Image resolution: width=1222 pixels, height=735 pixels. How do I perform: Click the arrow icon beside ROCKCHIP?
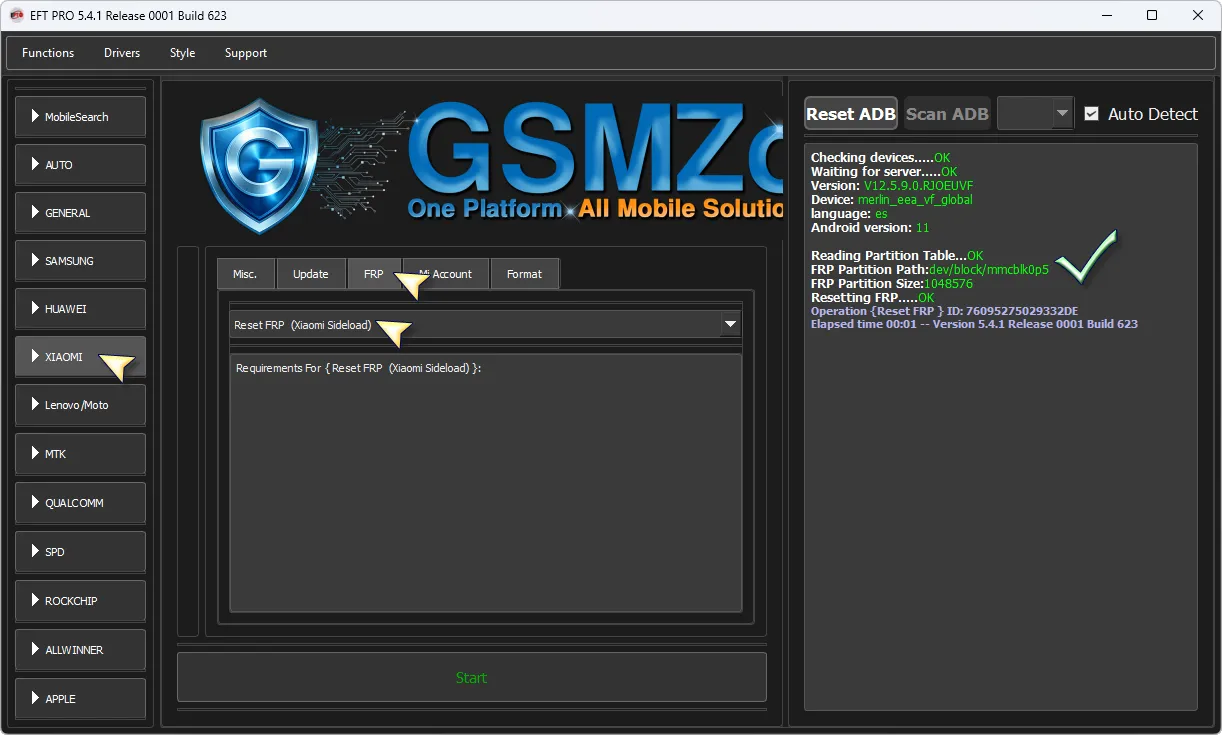[35, 600]
